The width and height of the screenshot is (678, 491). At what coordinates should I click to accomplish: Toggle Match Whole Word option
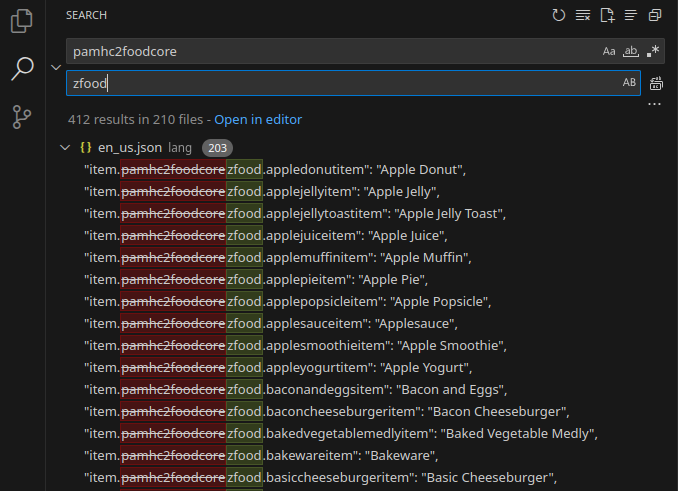[x=630, y=51]
